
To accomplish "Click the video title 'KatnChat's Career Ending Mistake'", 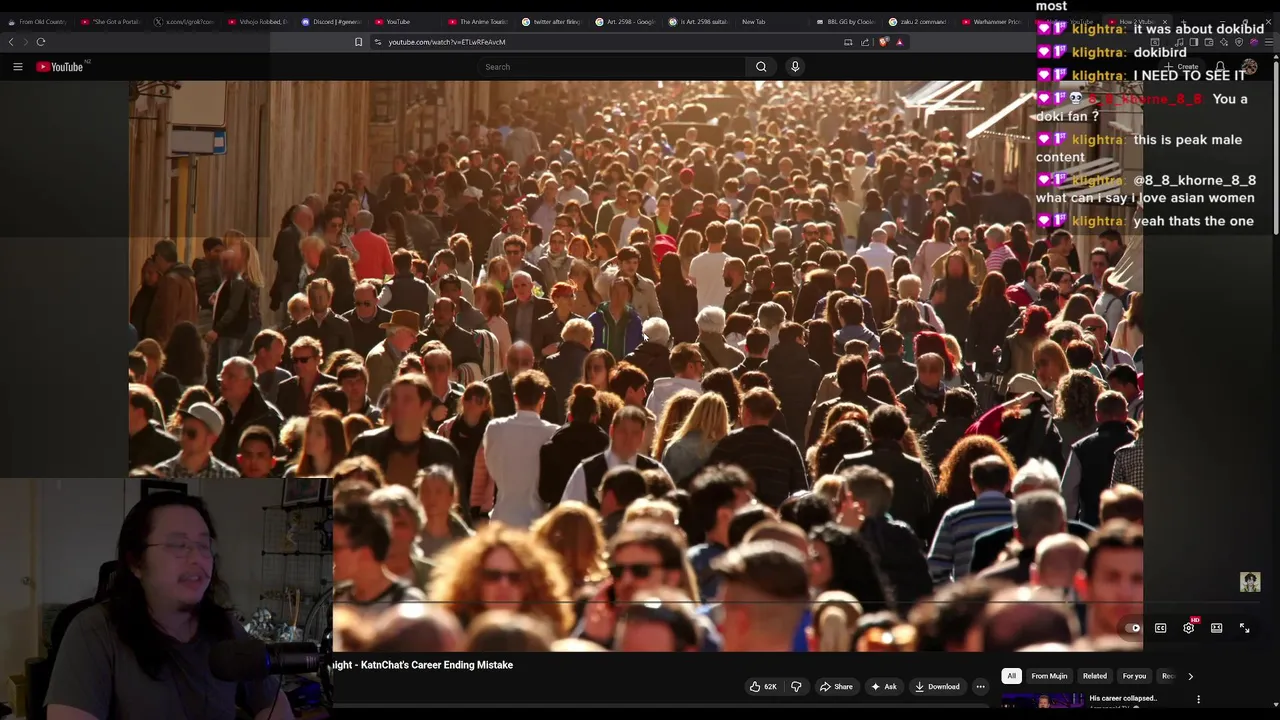I will [x=421, y=665].
